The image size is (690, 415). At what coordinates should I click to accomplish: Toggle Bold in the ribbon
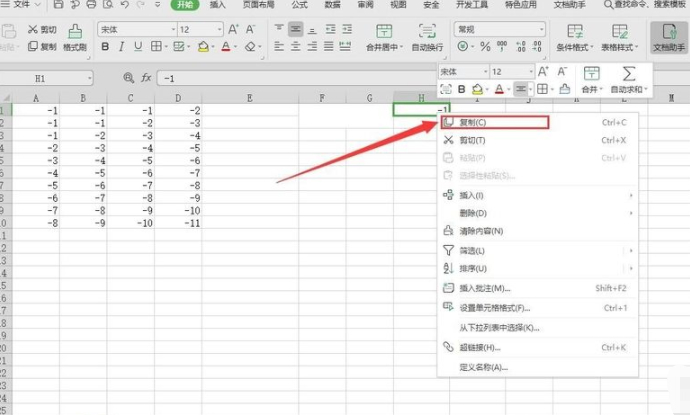105,46
